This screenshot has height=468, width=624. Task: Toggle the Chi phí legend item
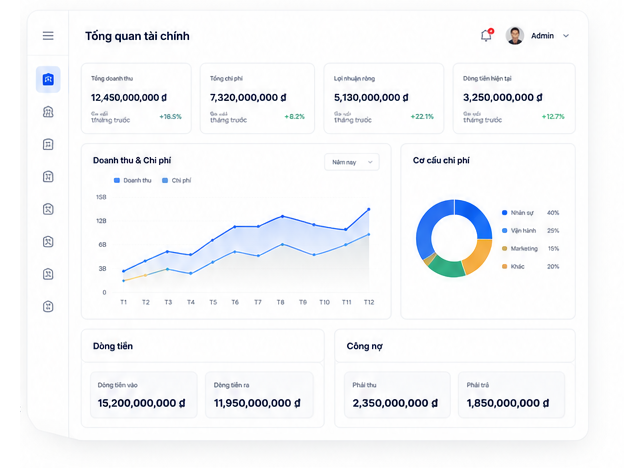(x=177, y=180)
